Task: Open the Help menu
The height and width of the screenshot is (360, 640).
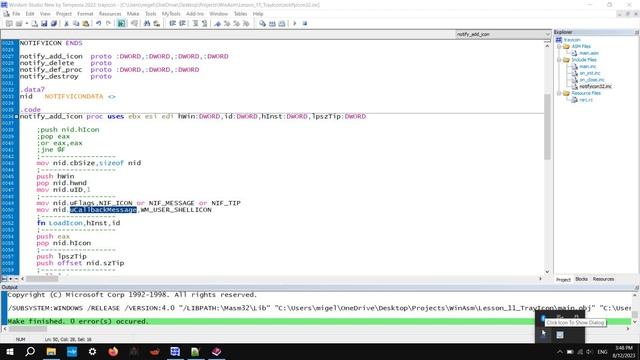Action: [258, 14]
